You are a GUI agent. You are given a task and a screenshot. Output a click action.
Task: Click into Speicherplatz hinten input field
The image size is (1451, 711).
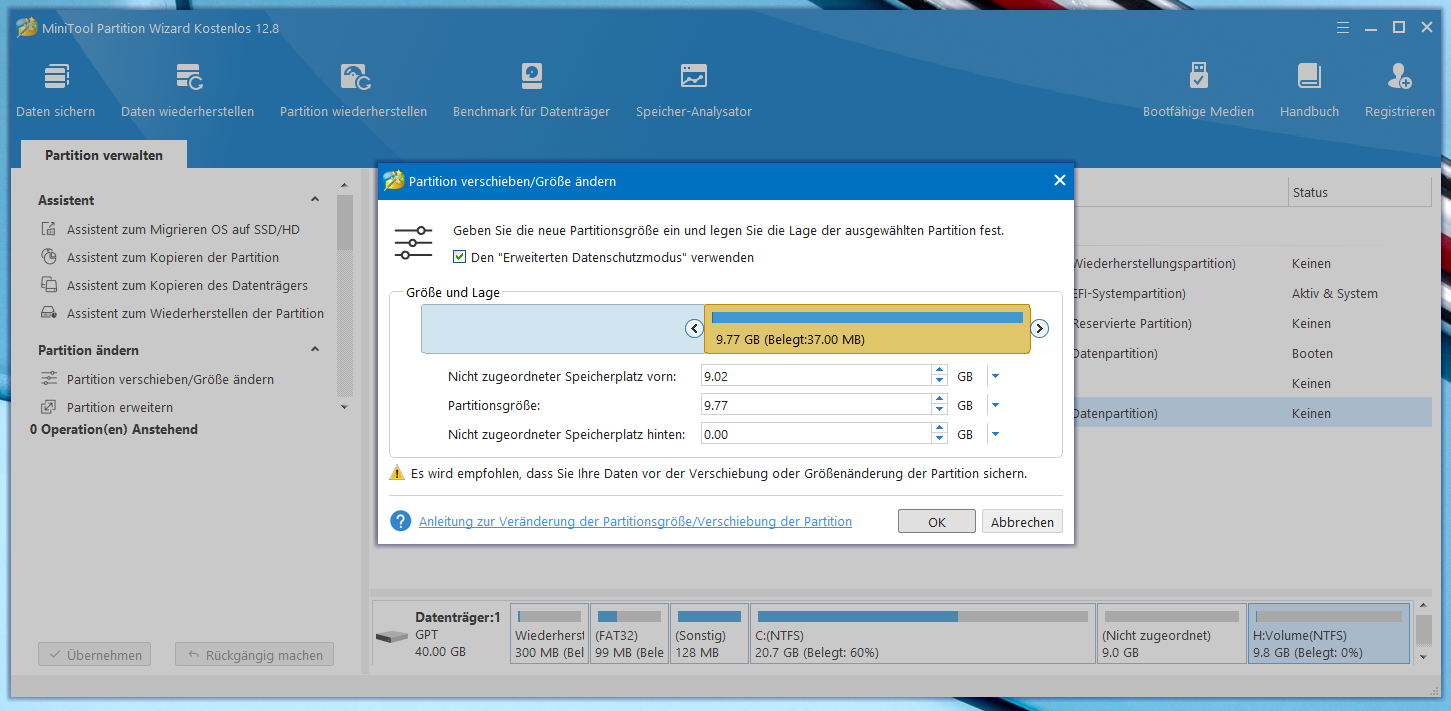pyautogui.click(x=816, y=435)
